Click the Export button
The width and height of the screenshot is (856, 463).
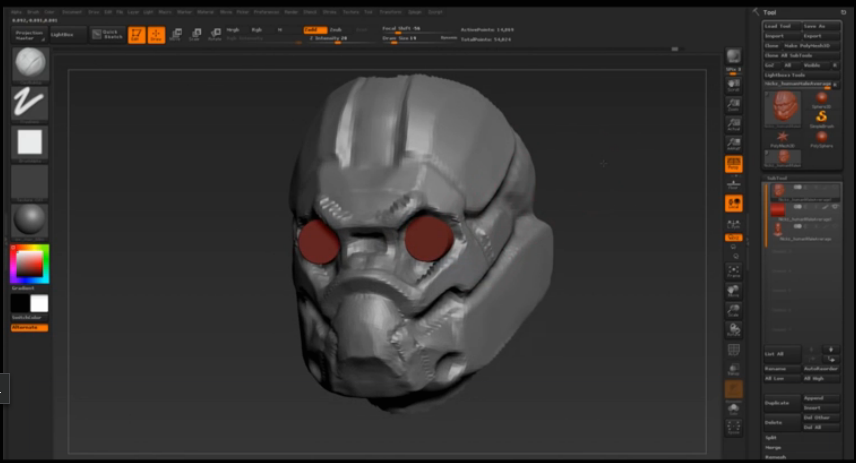821,36
